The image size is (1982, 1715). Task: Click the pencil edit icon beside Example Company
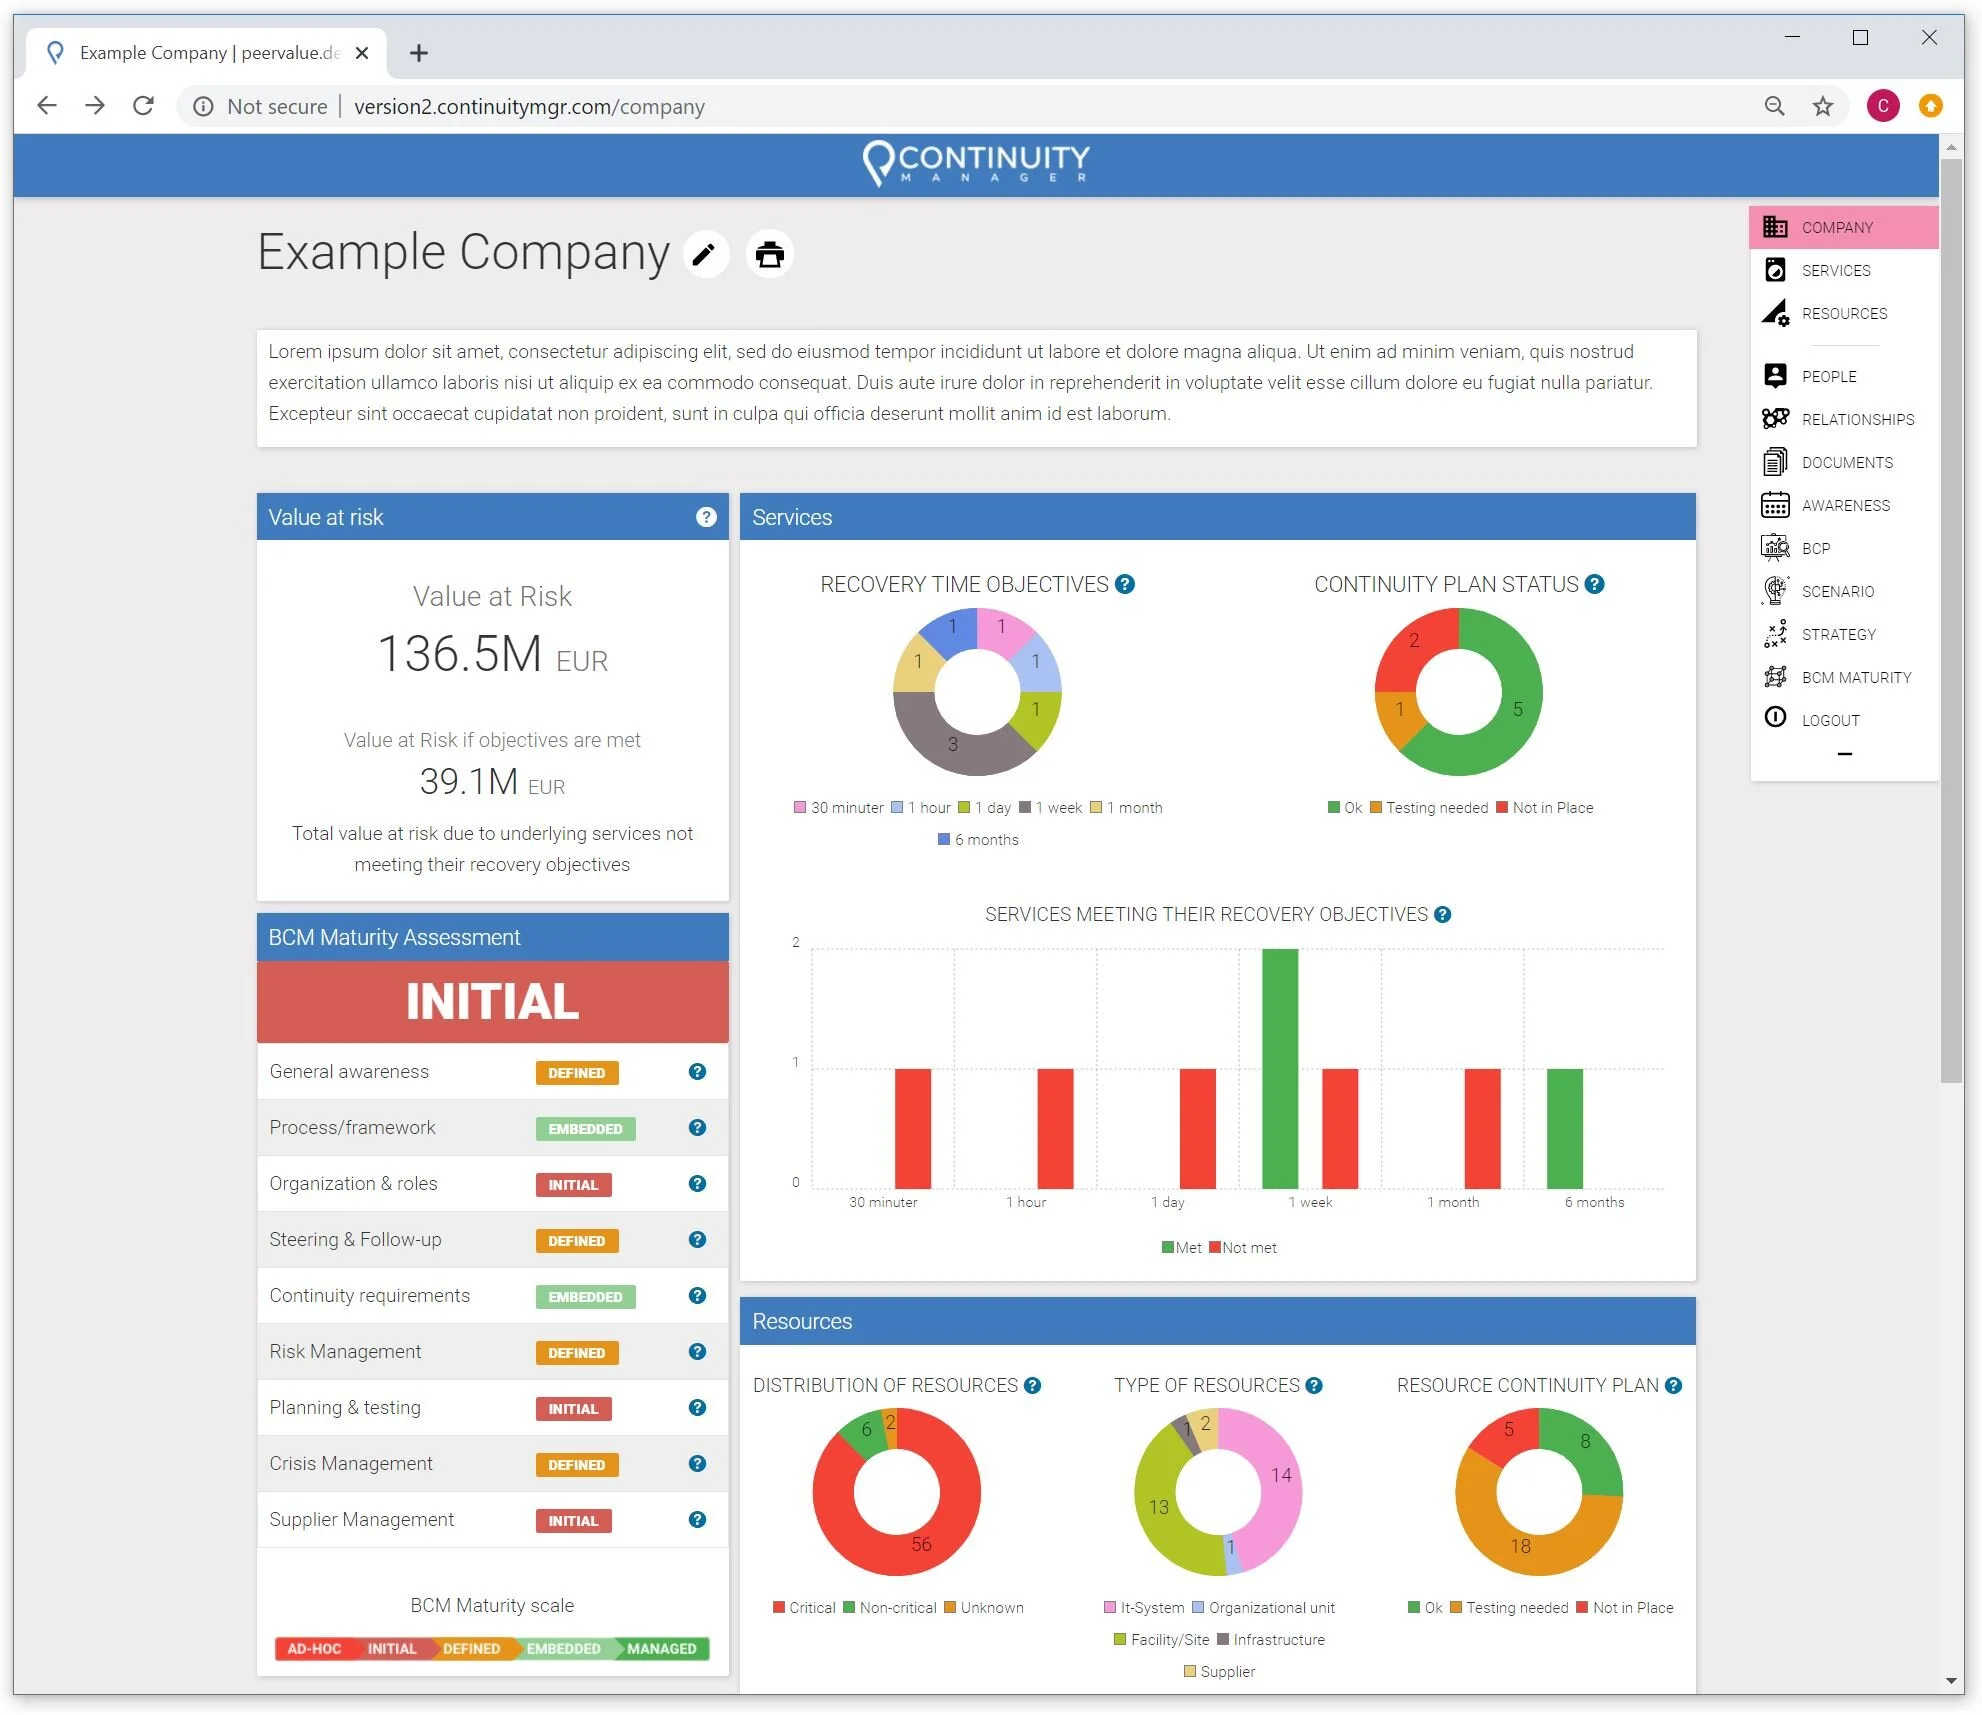coord(705,254)
